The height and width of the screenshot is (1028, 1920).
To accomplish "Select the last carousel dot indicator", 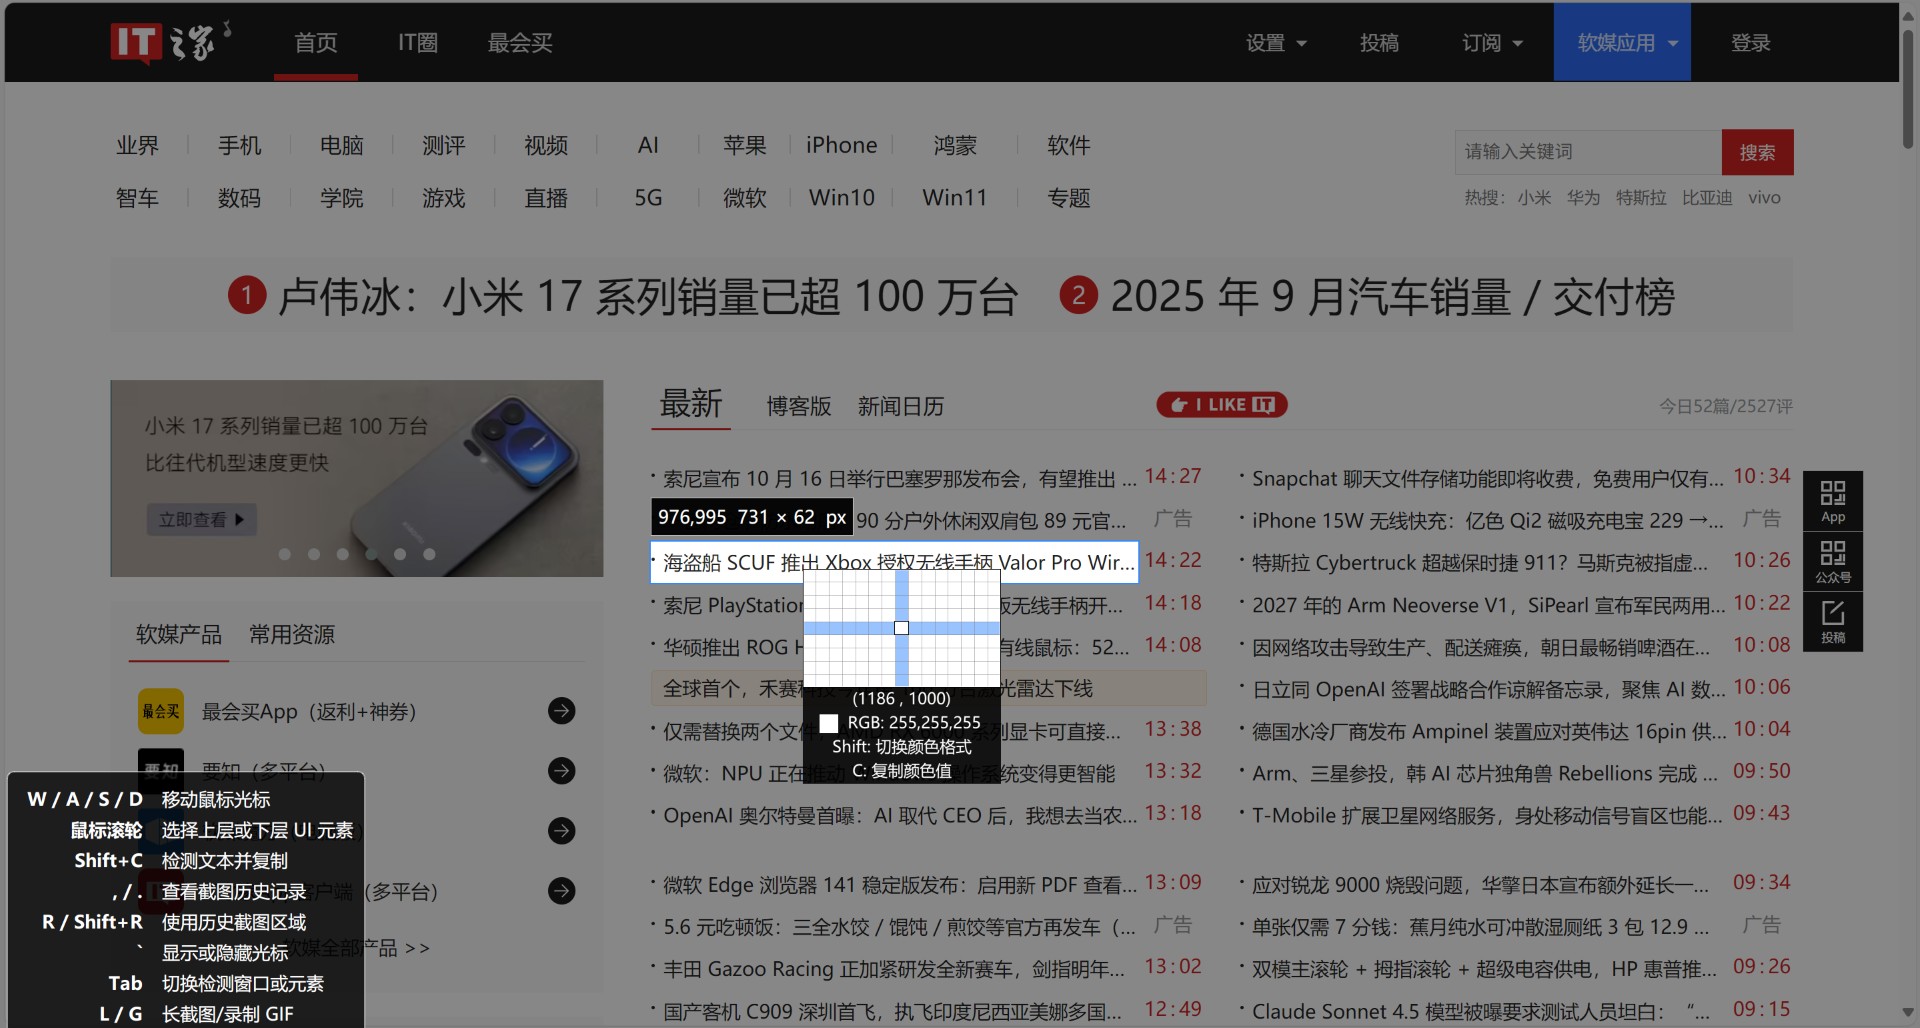I will [x=429, y=554].
